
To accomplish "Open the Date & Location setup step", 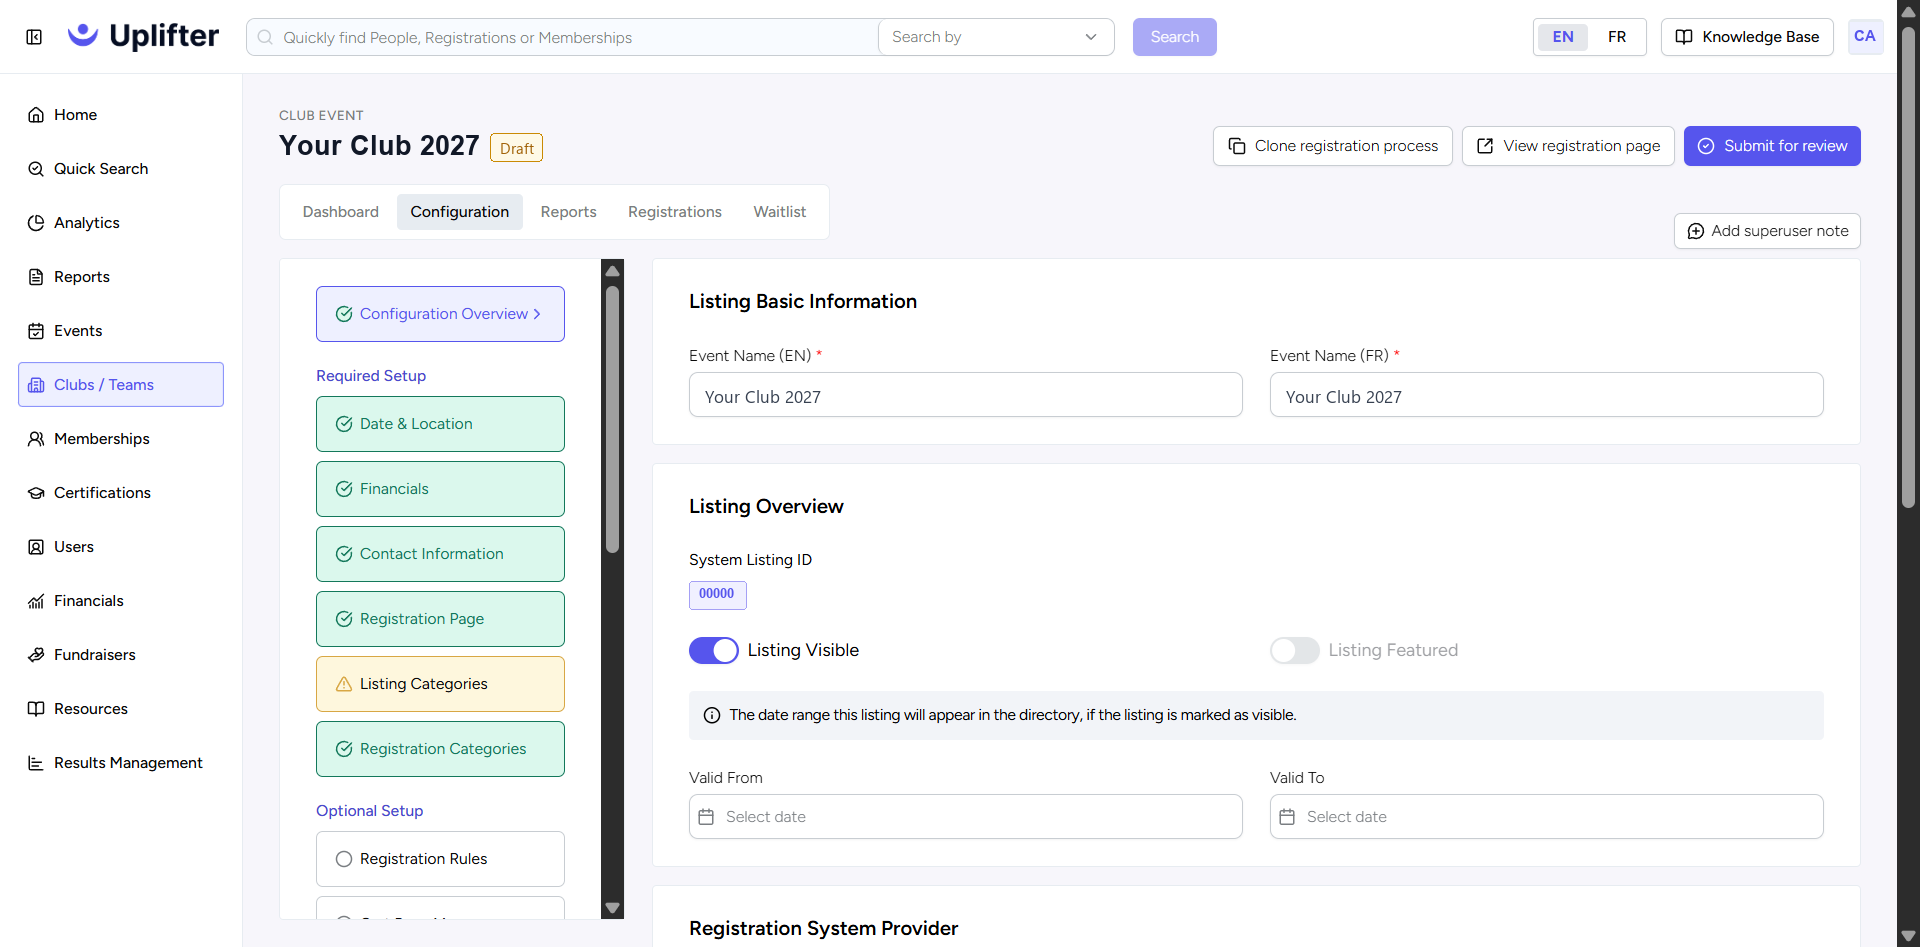I will [440, 424].
